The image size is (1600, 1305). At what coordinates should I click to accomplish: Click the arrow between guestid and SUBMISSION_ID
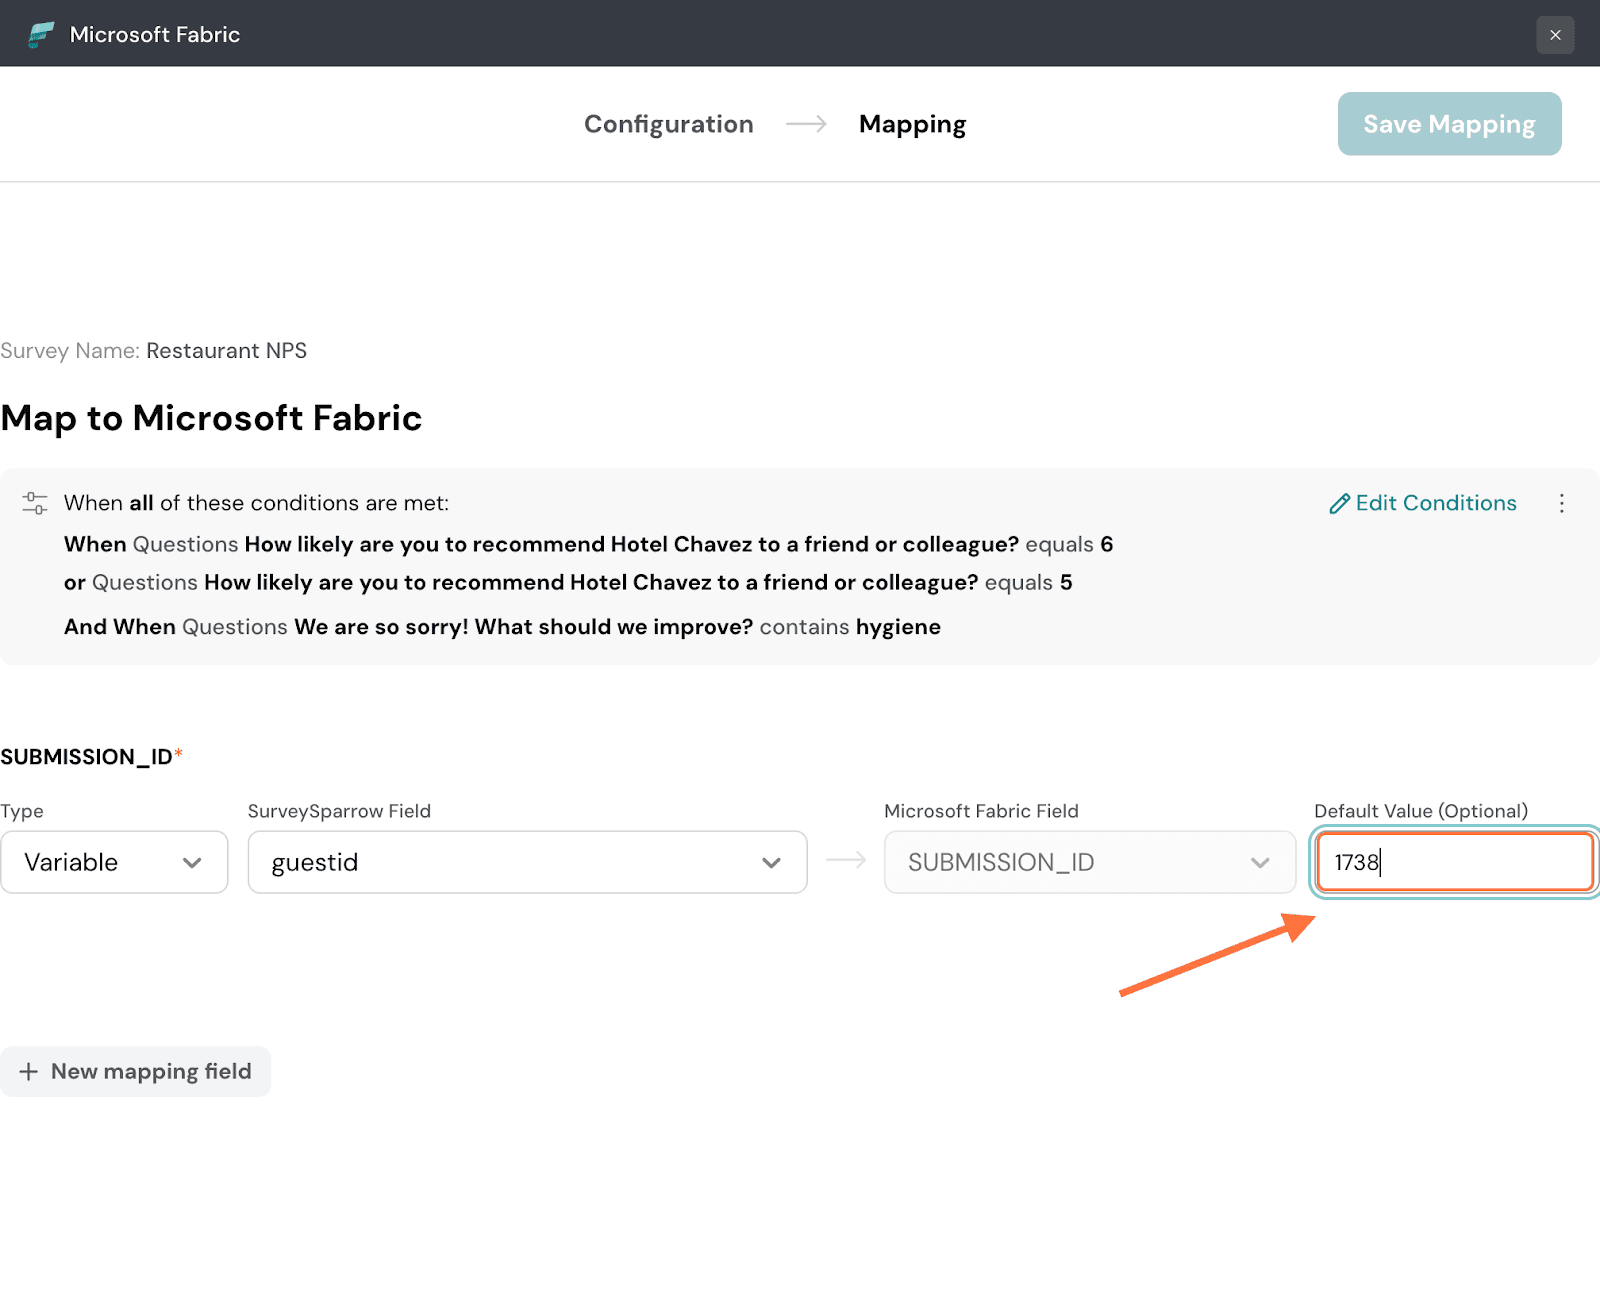(x=846, y=861)
